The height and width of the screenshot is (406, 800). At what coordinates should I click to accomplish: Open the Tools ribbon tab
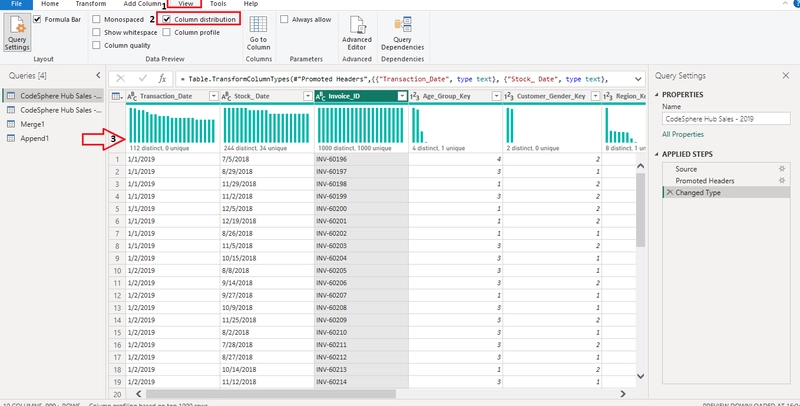coord(218,4)
